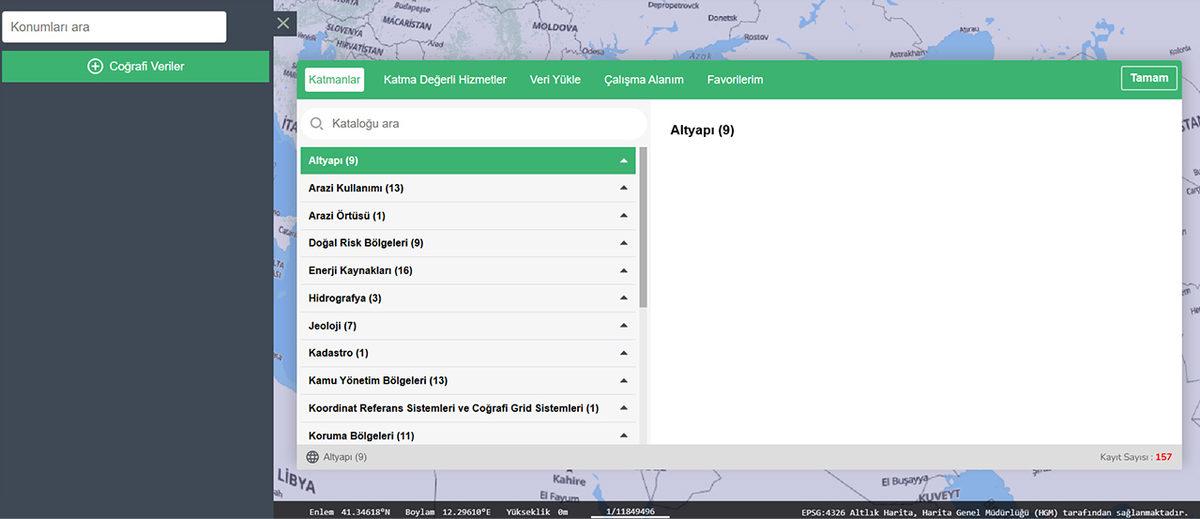1200x519 pixels.
Task: Click the globe icon in the footer bar
Action: [312, 457]
